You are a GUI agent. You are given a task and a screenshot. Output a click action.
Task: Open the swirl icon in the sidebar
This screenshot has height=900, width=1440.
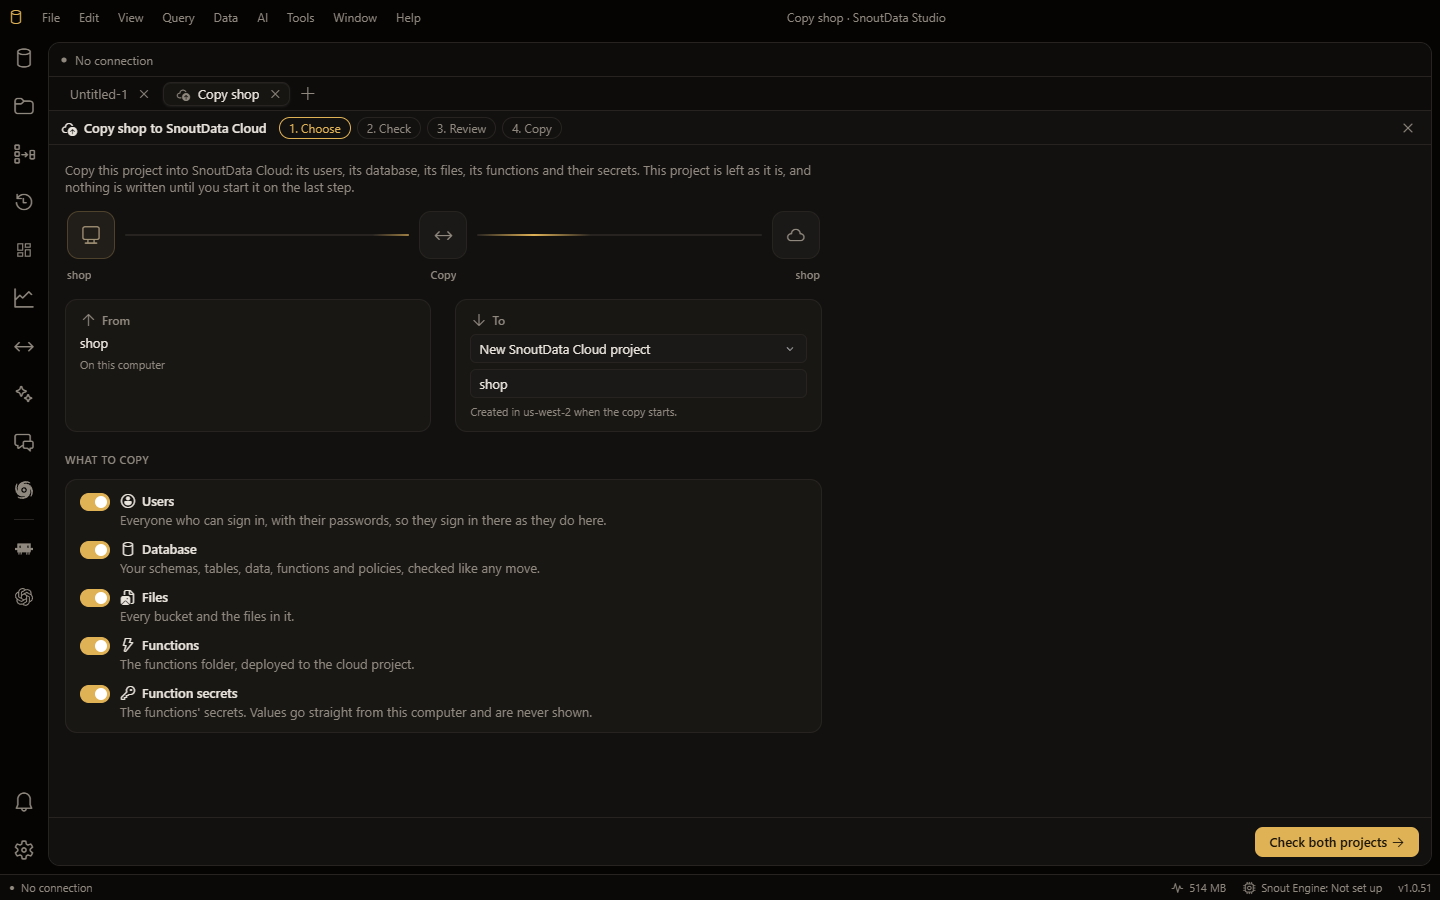click(x=24, y=490)
